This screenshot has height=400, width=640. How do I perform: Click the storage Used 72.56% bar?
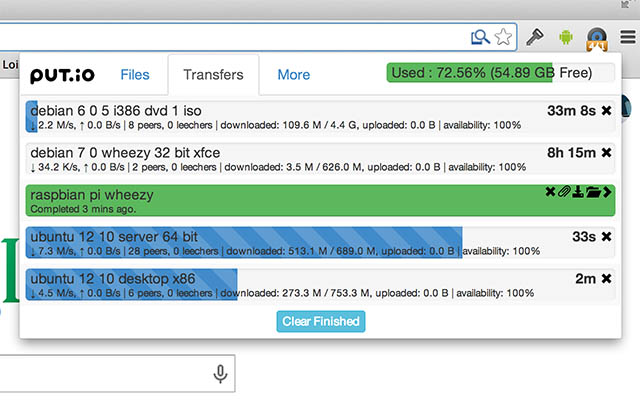[x=500, y=73]
